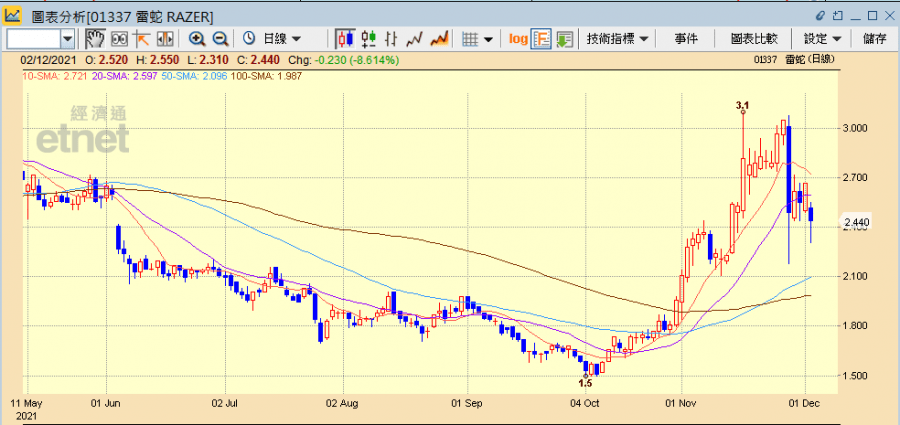
Task: Click the 圖表比較 button
Action: pyautogui.click(x=754, y=39)
